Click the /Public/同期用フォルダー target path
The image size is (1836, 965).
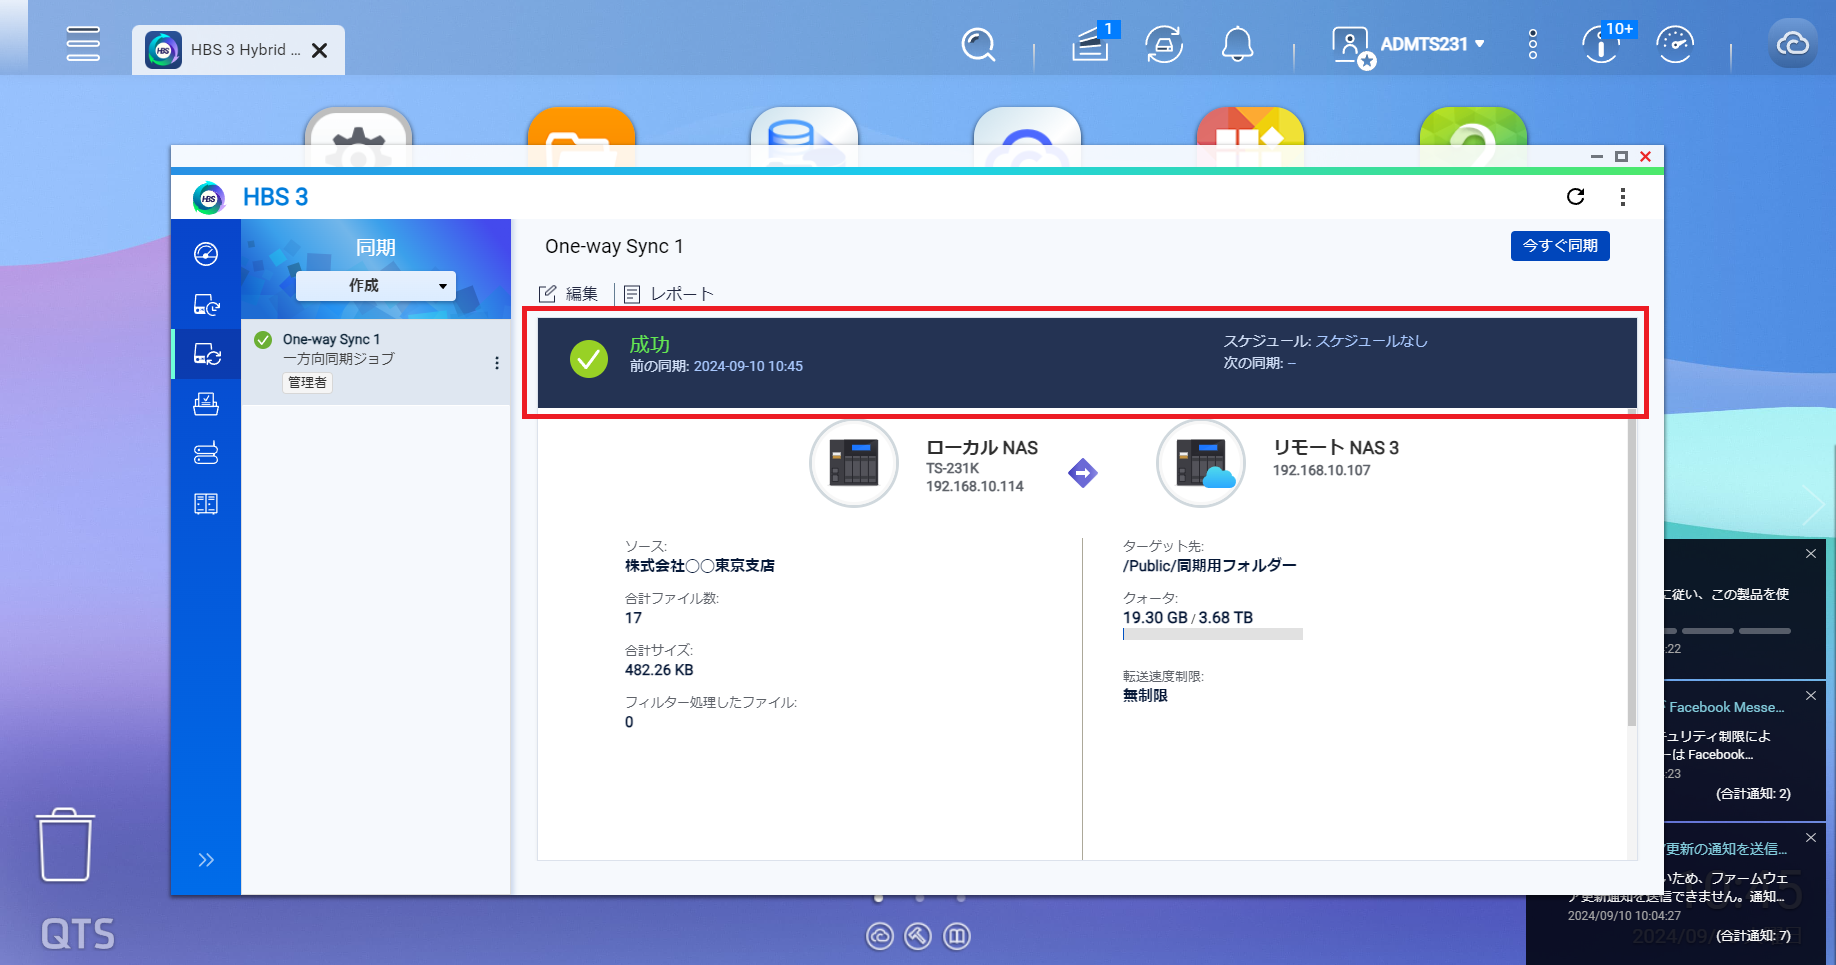click(x=1210, y=566)
